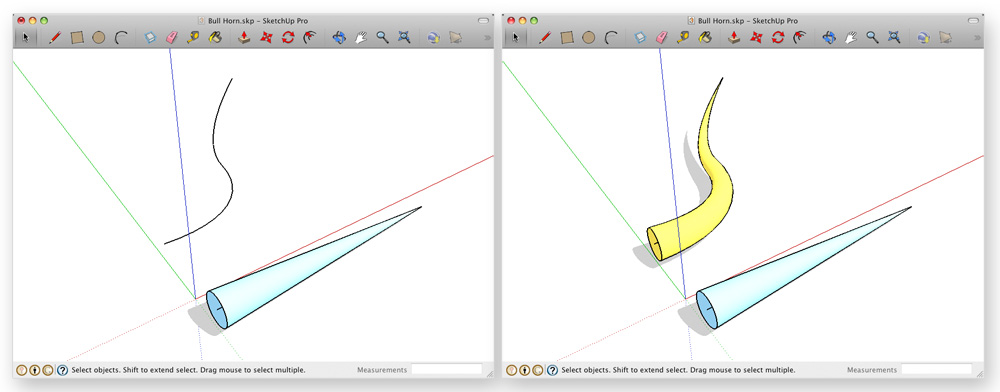This screenshot has height=392, width=1000.
Task: Expand the toolbar overflow chevron in the window without the yellow horn
Action: 487,38
